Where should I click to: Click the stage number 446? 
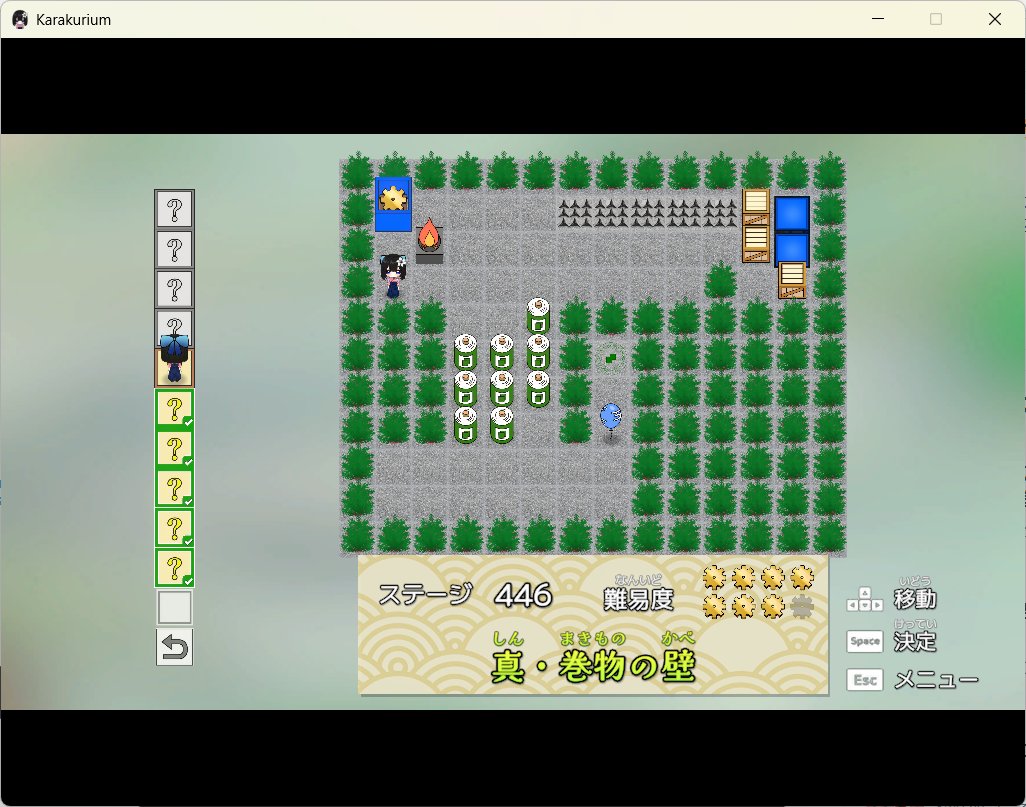click(x=523, y=595)
